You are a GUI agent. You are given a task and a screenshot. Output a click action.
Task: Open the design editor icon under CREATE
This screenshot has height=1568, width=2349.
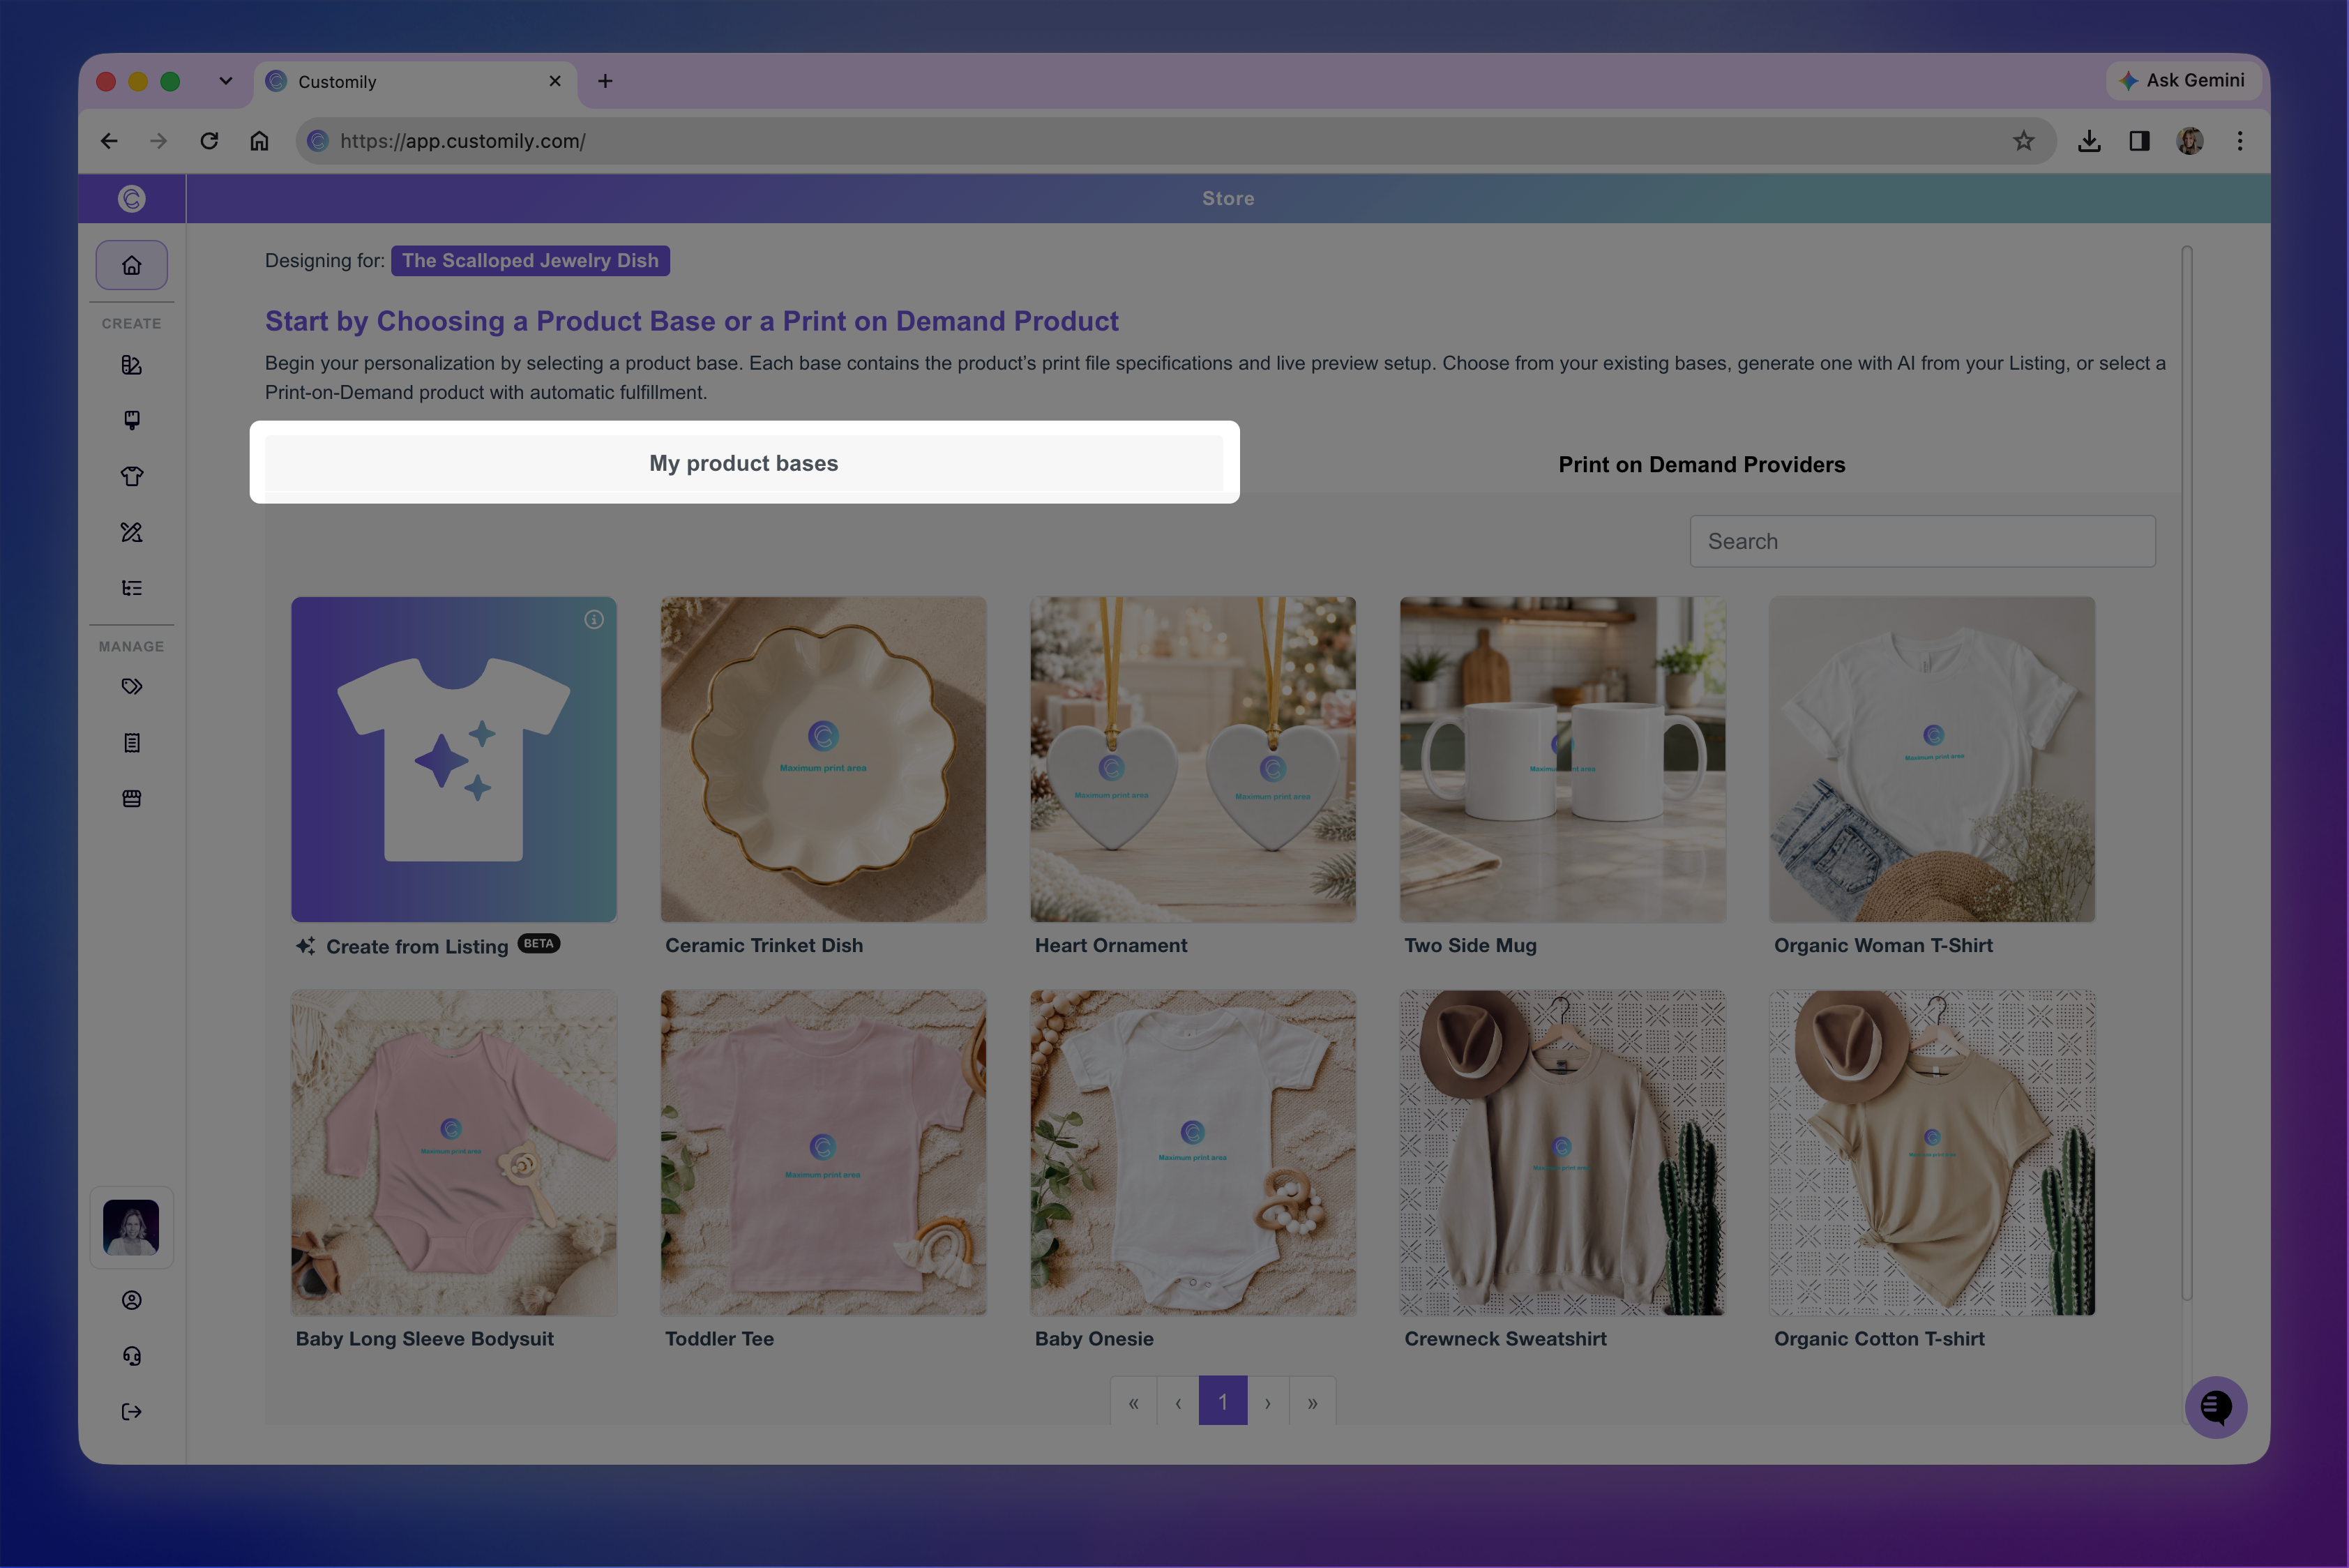(x=131, y=365)
